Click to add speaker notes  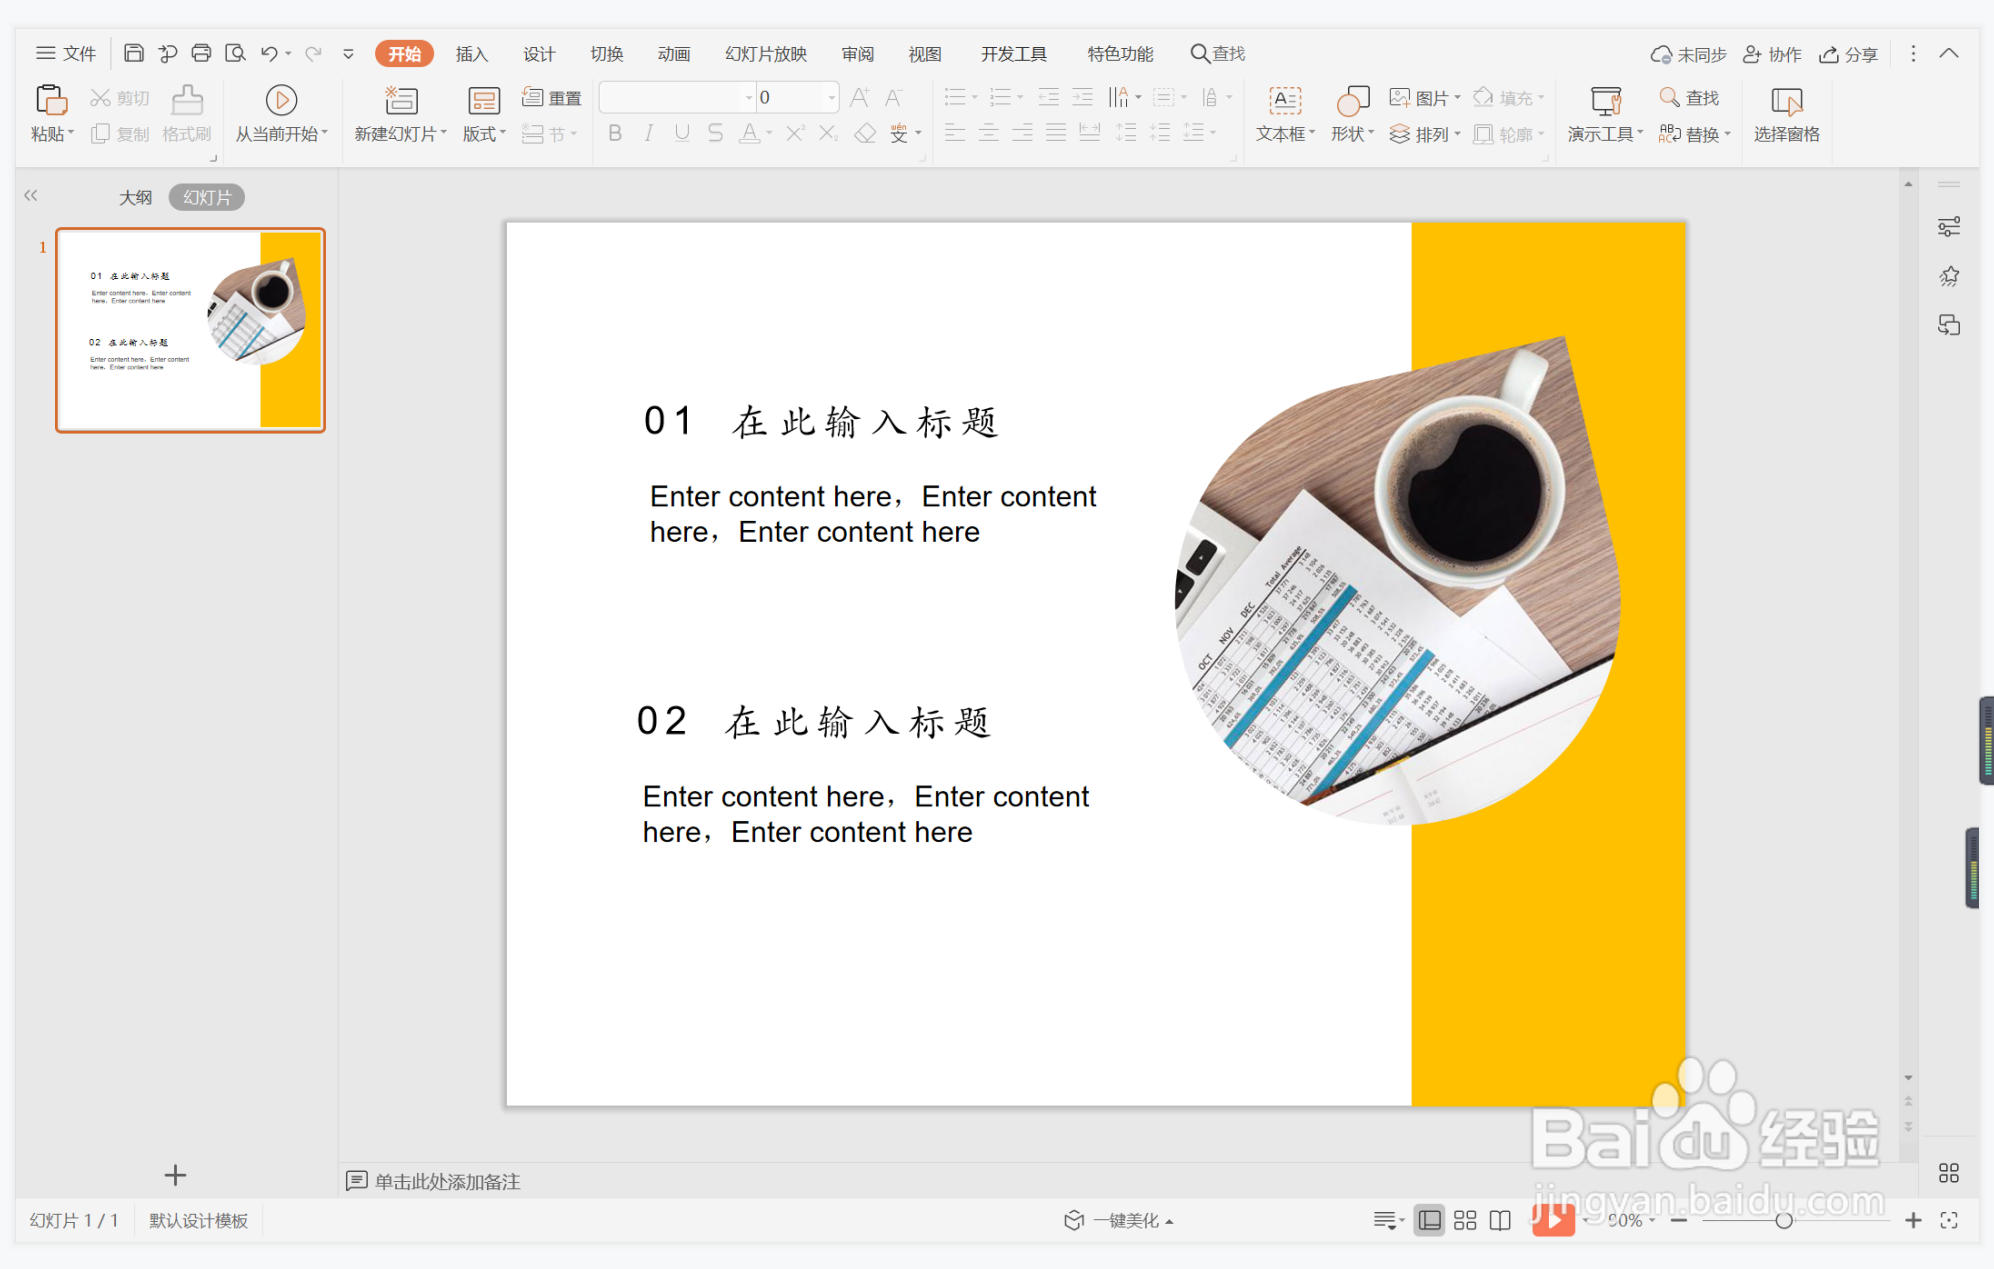pyautogui.click(x=447, y=1181)
